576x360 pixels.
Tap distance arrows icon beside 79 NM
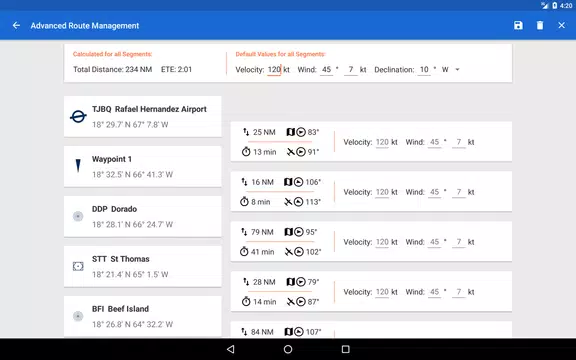click(x=244, y=232)
